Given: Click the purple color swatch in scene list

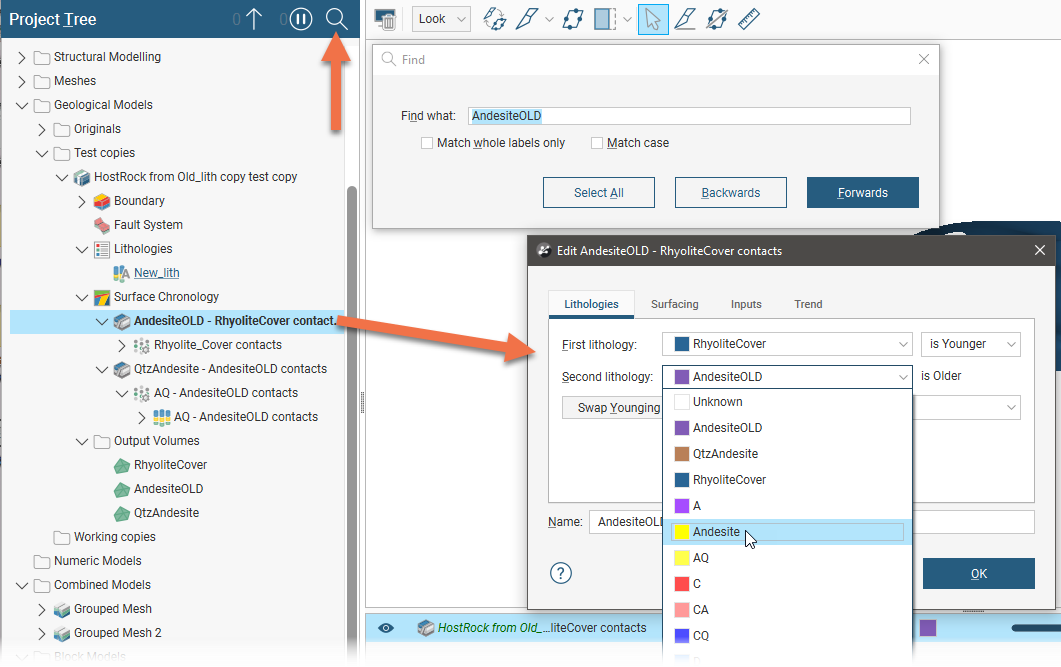Looking at the screenshot, I should (928, 628).
